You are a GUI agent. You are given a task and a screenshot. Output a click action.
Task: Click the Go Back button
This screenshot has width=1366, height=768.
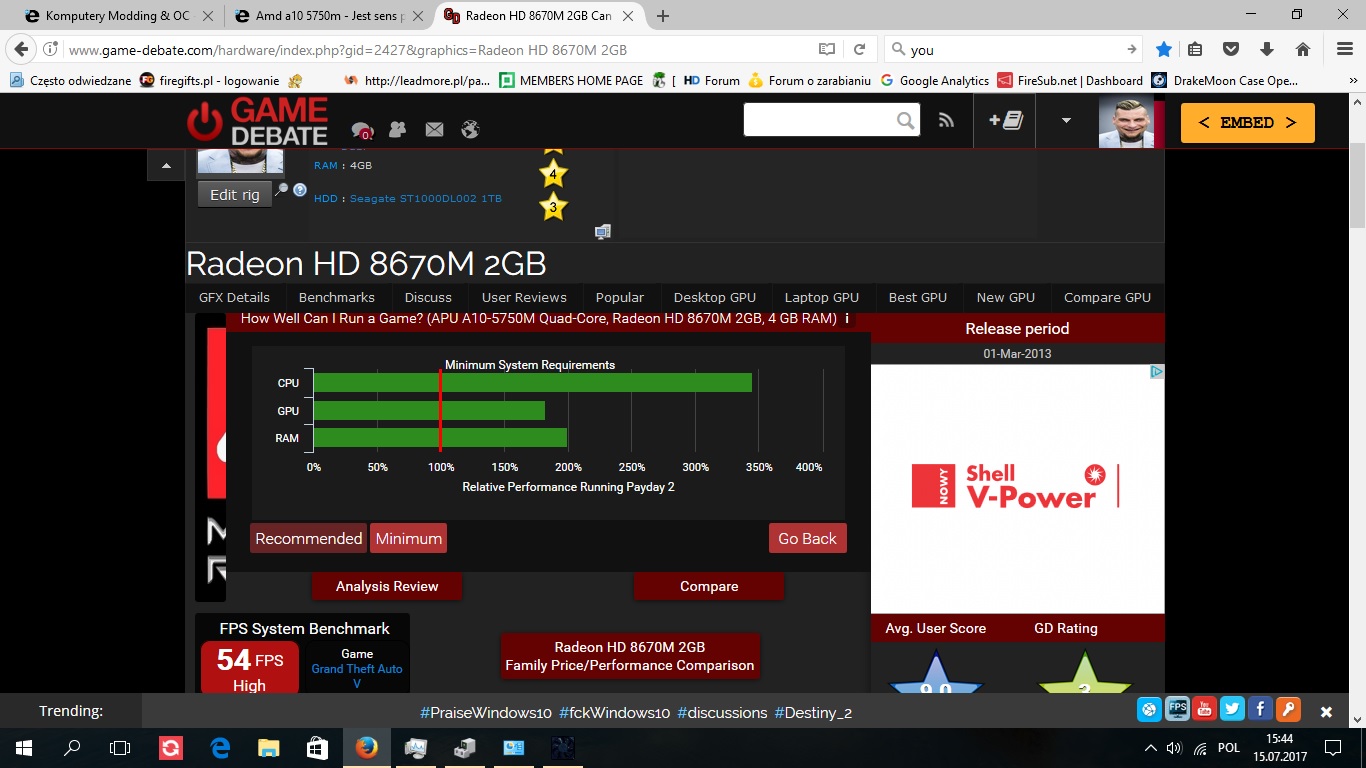click(807, 538)
